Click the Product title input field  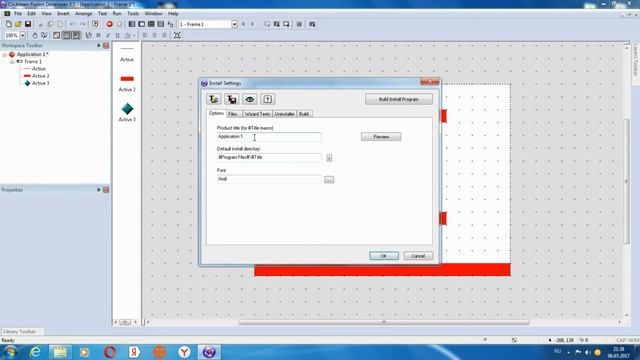point(269,137)
